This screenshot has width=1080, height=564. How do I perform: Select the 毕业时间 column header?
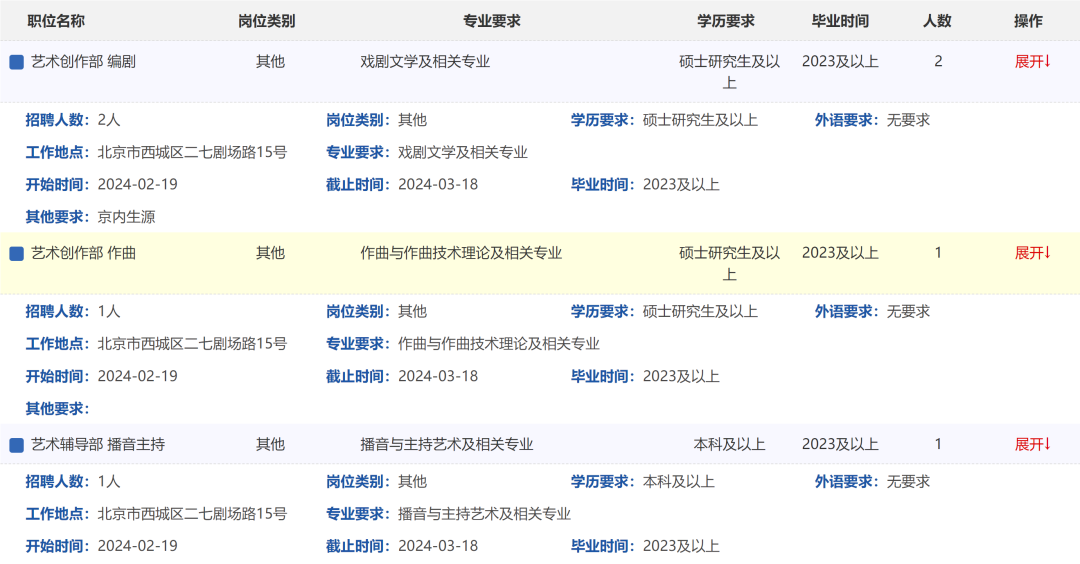(x=840, y=21)
